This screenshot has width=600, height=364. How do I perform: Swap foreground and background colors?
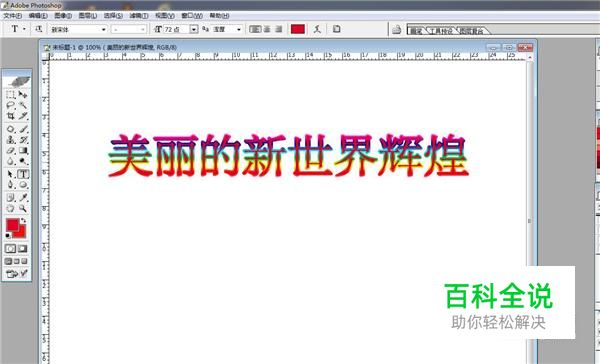tap(24, 220)
